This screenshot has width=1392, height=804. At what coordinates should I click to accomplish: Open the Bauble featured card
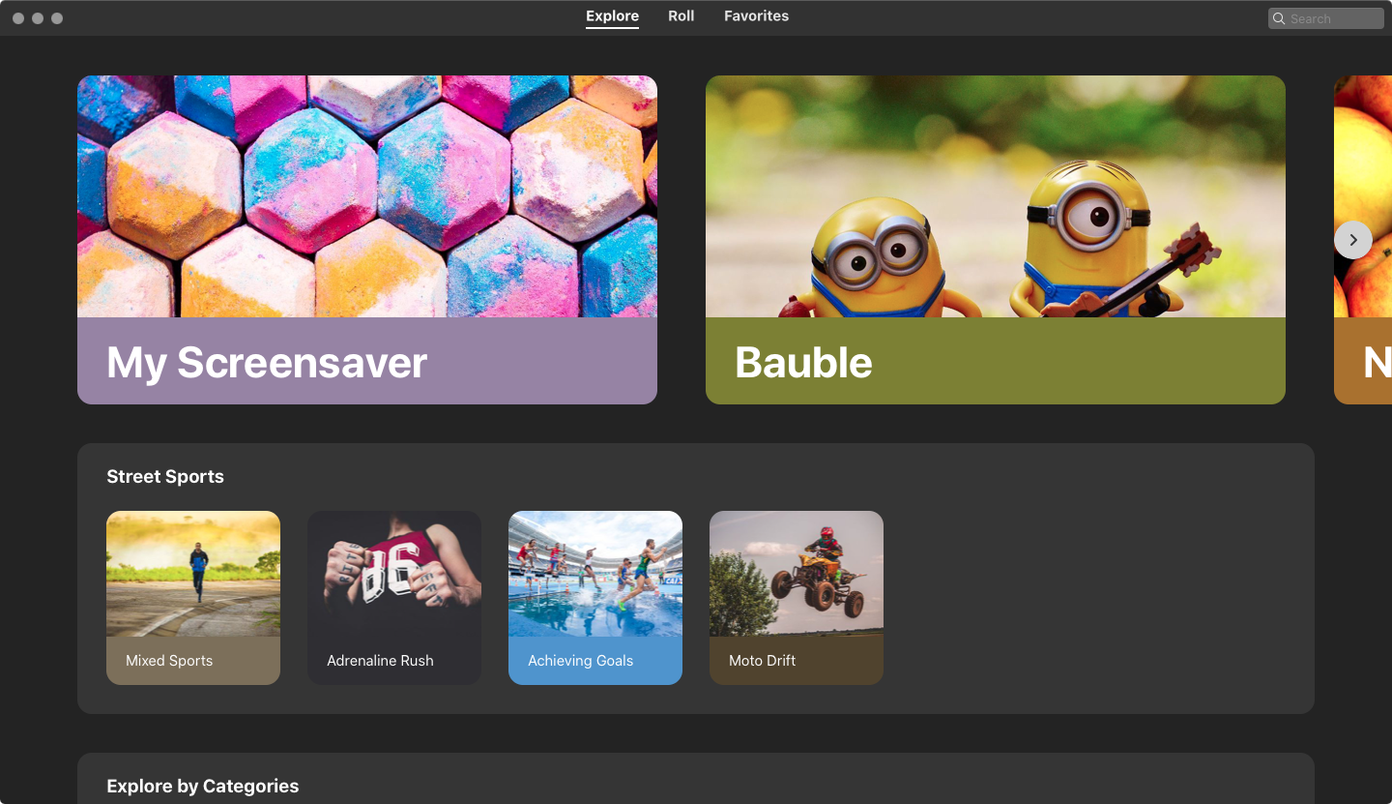[995, 240]
